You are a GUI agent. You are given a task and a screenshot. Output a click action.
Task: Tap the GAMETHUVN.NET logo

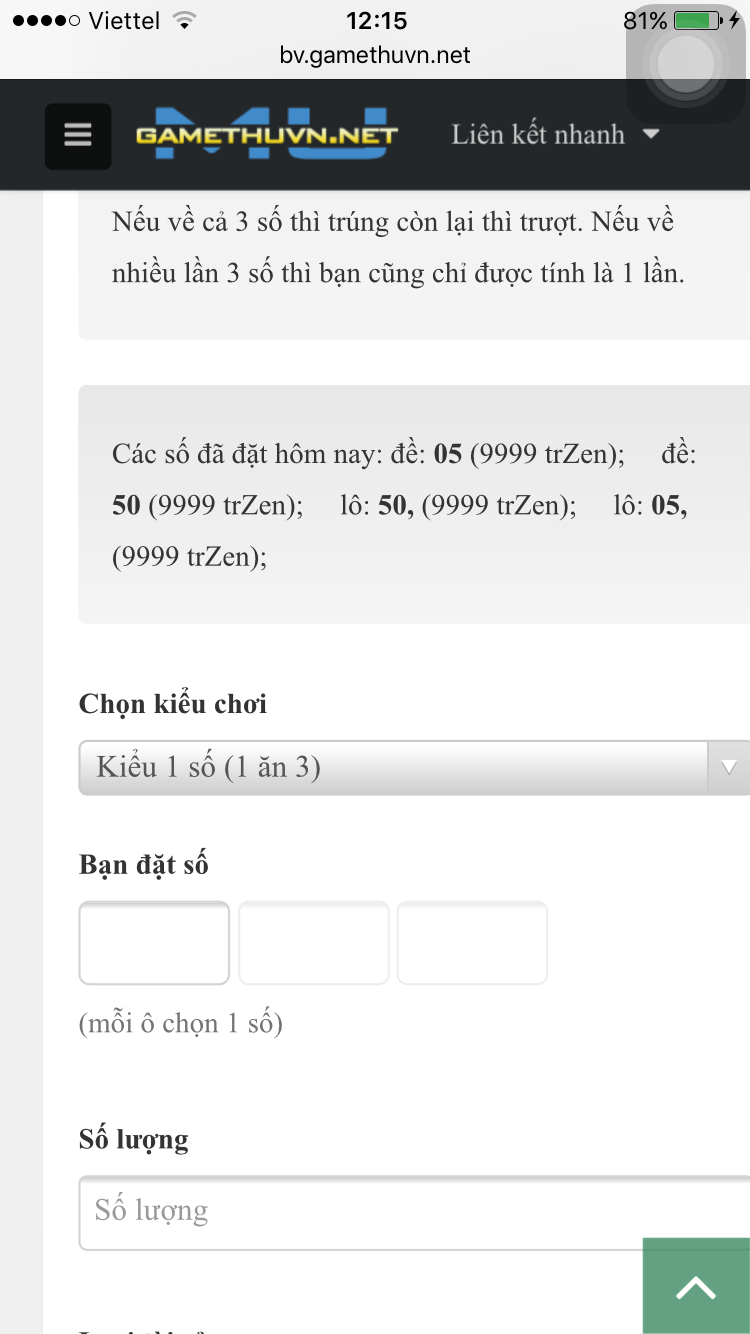267,134
